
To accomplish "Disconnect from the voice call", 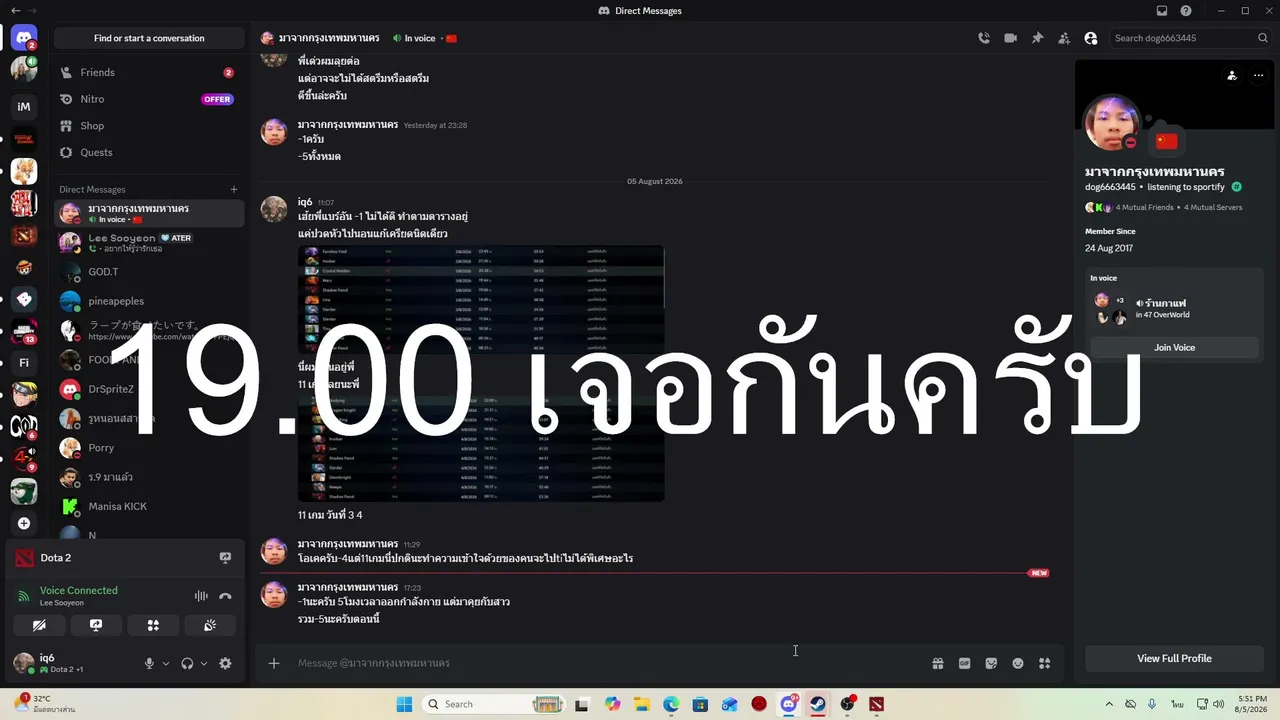I will [225, 596].
